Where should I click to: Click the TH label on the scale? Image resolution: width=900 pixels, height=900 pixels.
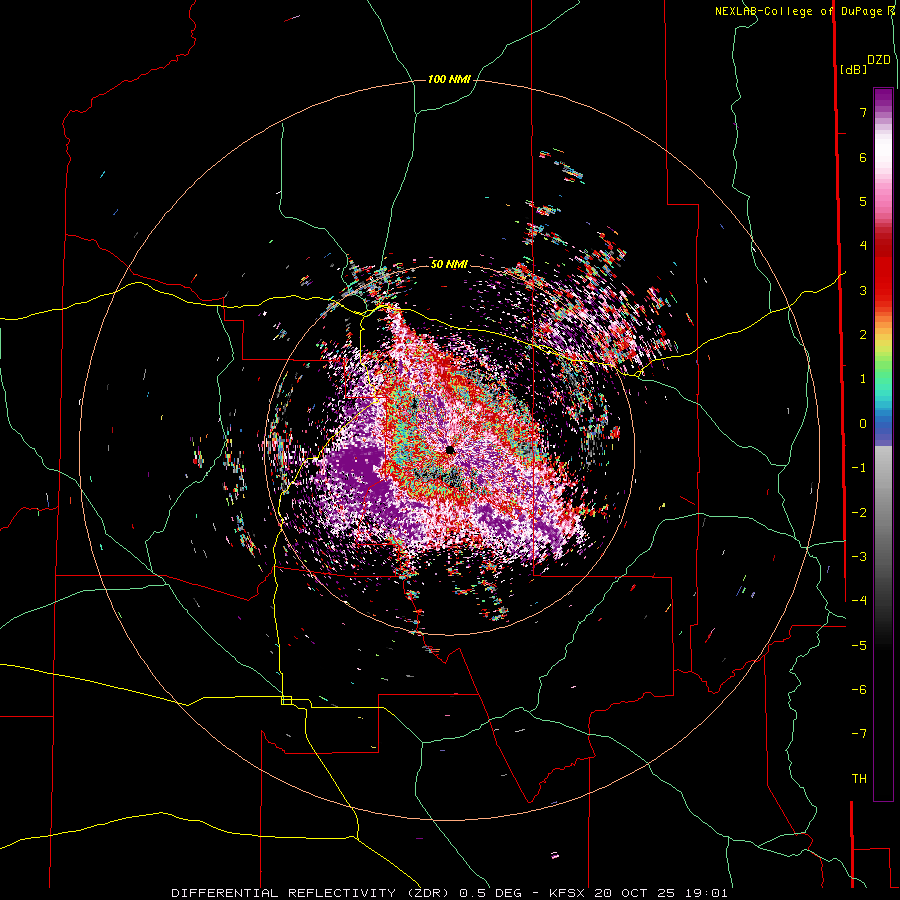coord(859,779)
